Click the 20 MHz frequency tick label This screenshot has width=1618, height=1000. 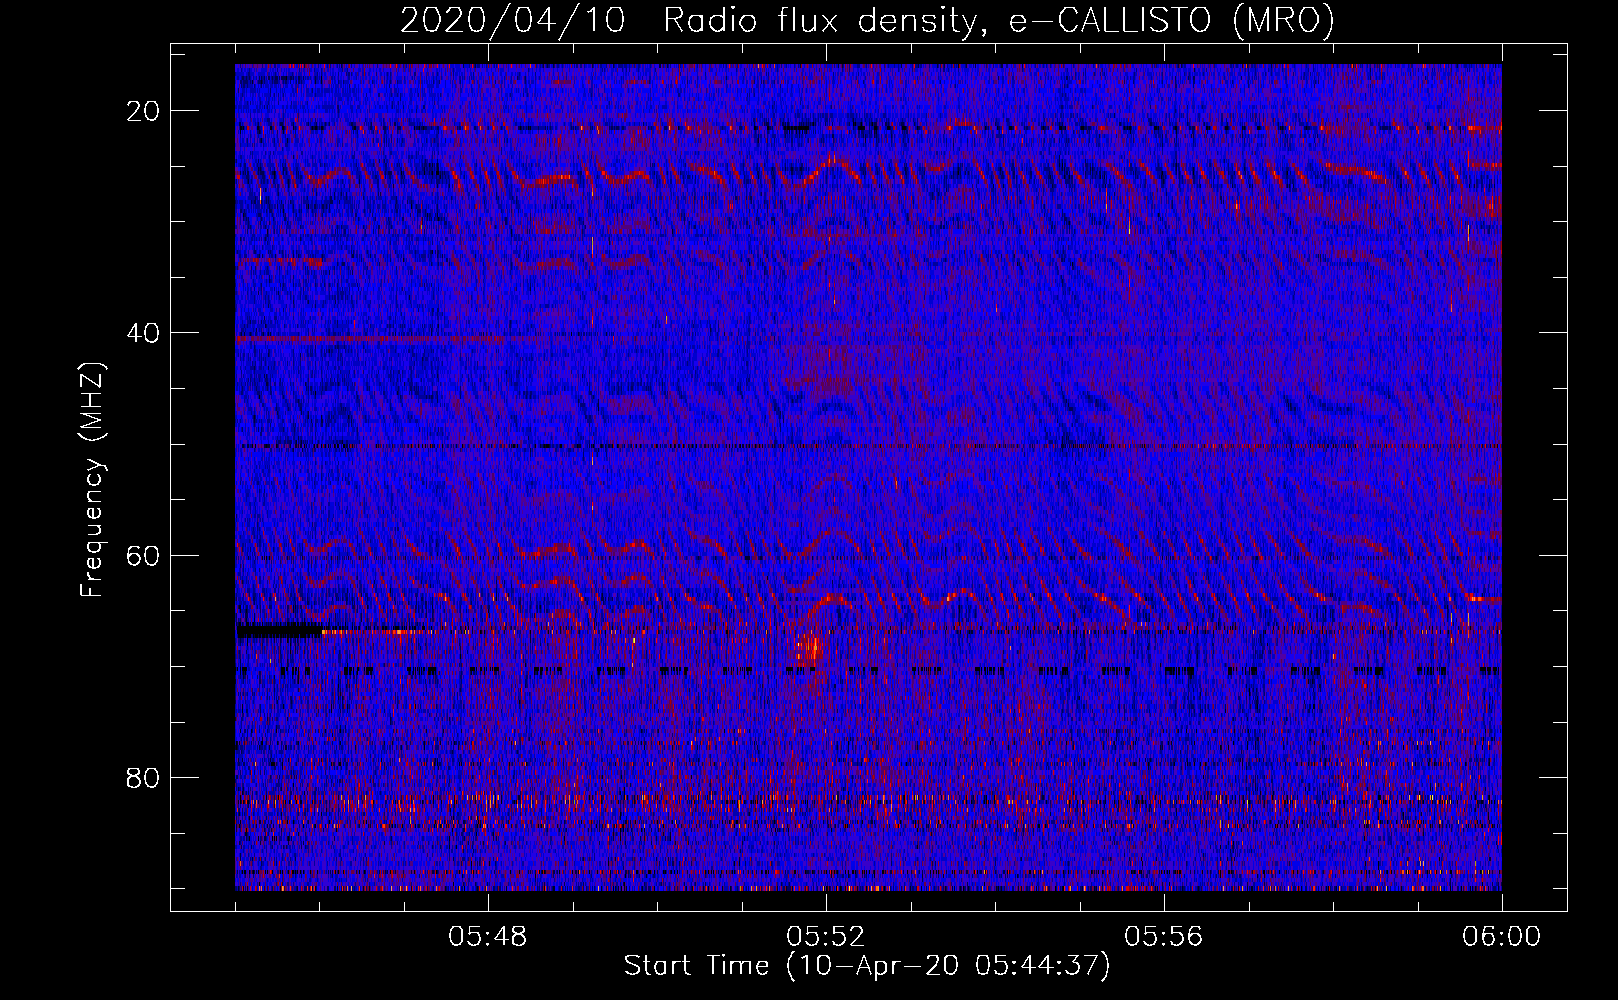click(x=144, y=111)
